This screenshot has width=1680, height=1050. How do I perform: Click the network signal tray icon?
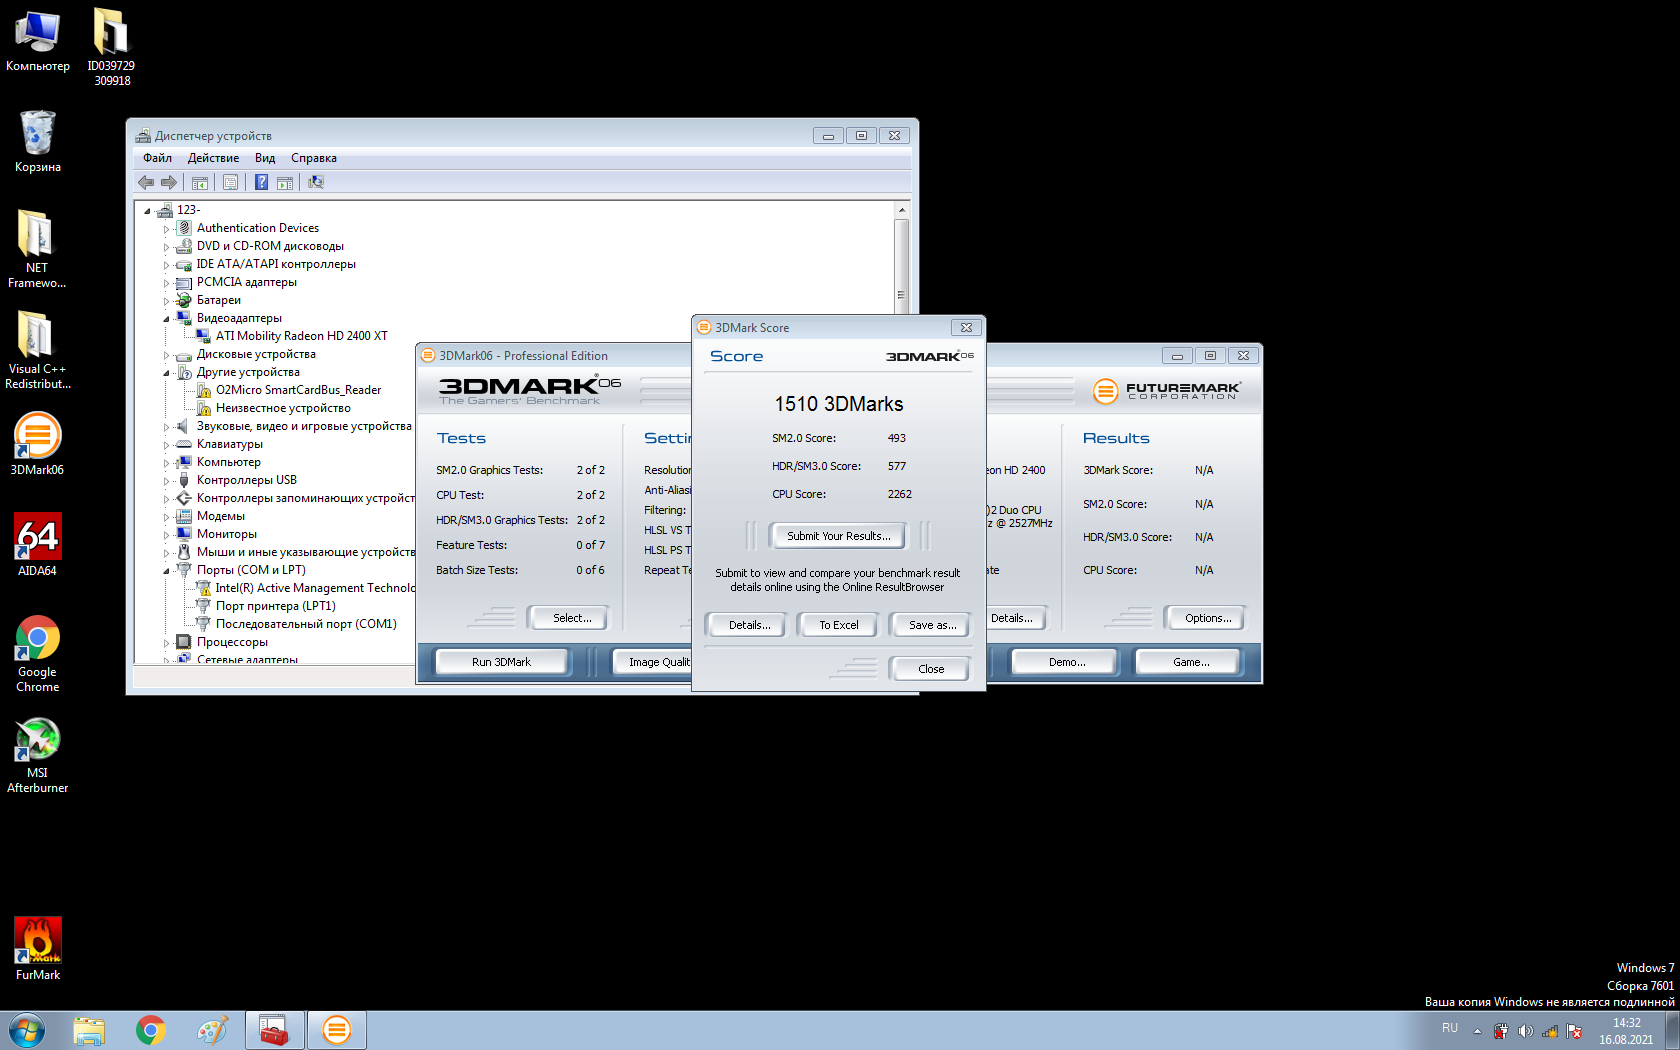[1550, 1031]
